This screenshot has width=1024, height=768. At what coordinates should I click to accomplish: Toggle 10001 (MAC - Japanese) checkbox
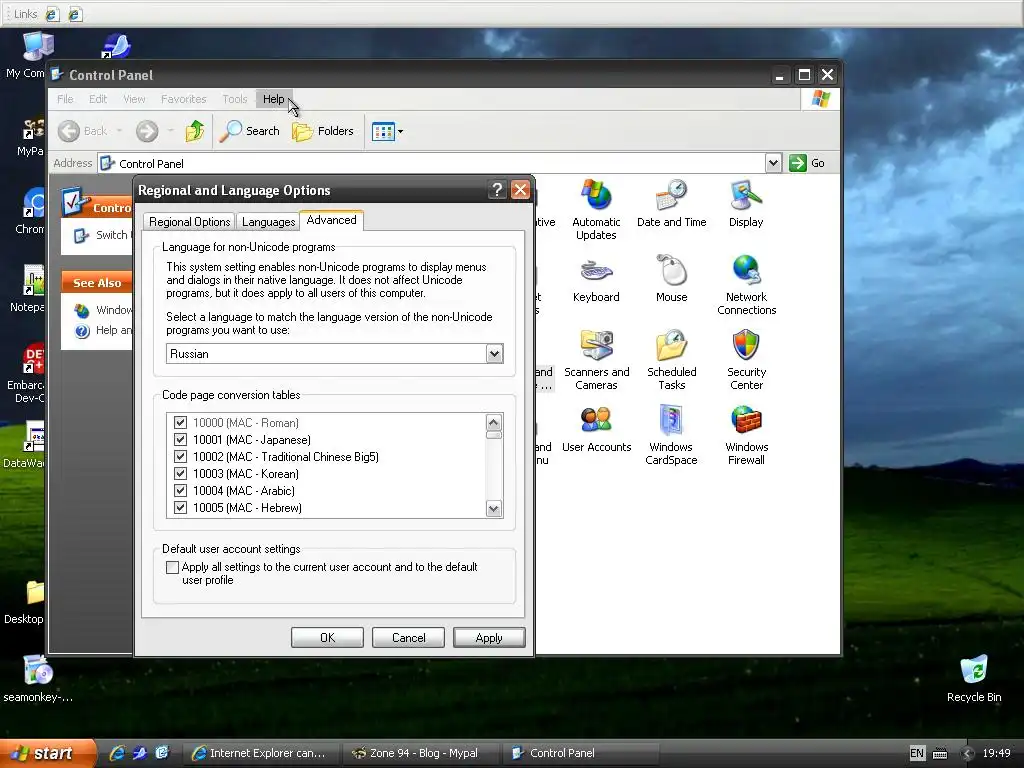(x=180, y=440)
